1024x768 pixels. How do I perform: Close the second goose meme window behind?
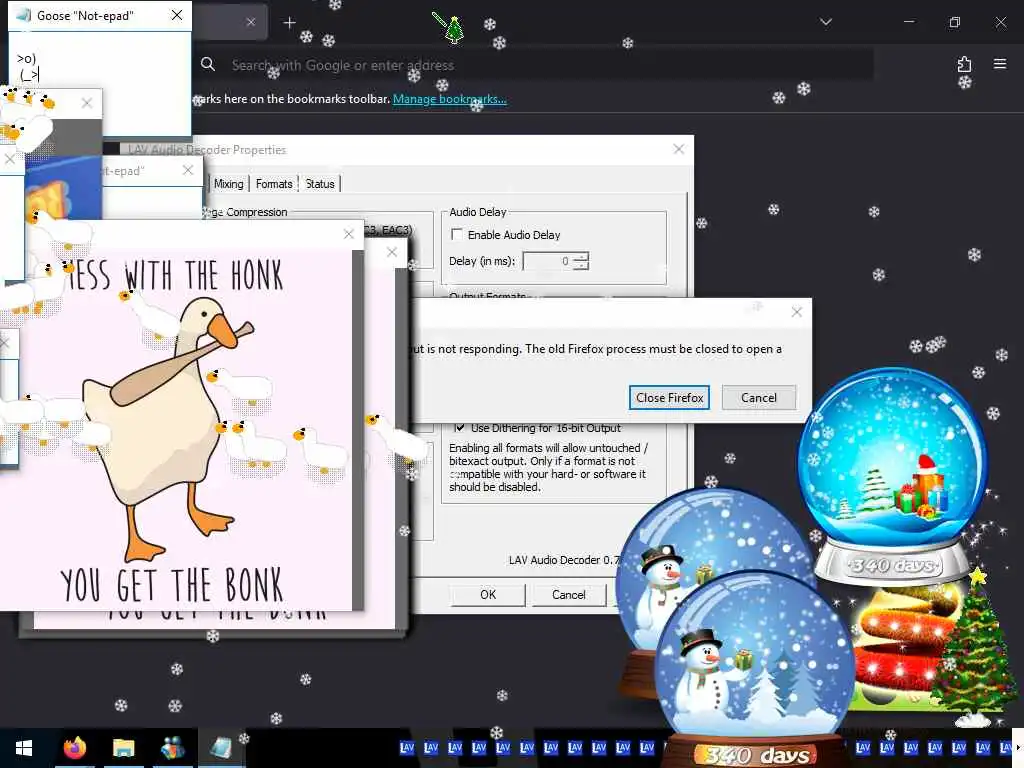(391, 252)
